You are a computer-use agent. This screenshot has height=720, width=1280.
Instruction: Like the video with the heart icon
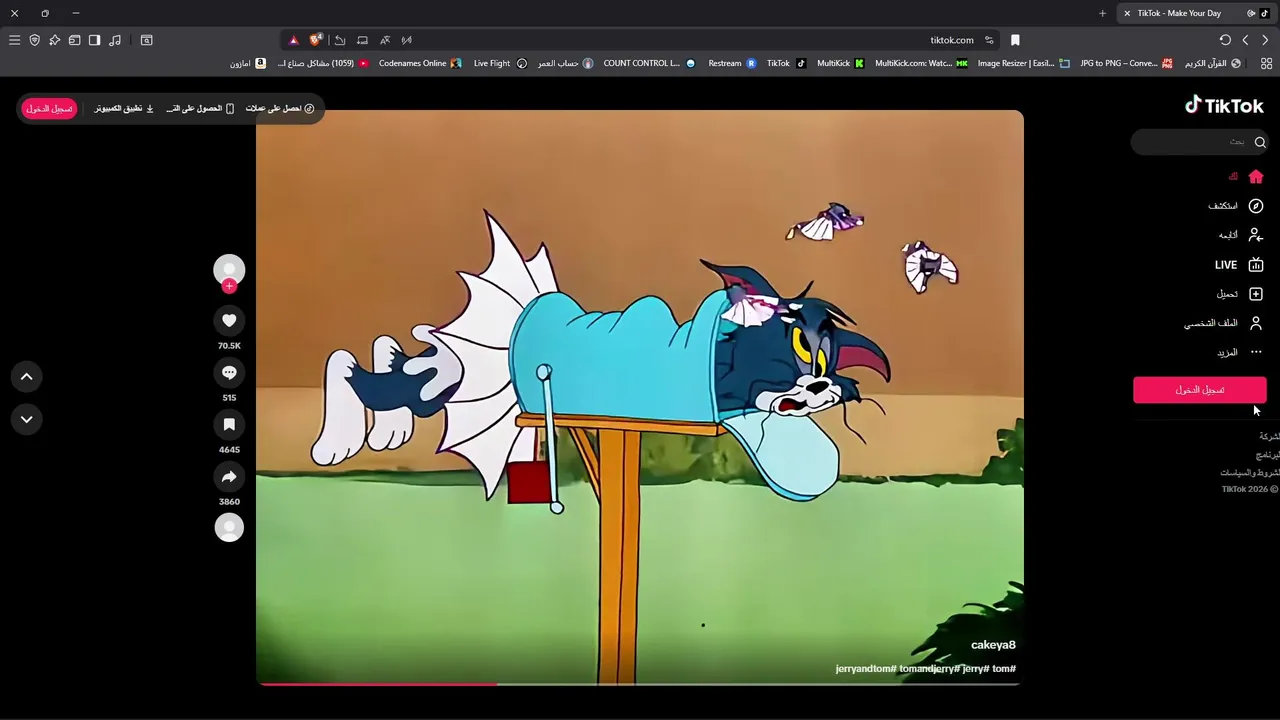[x=229, y=320]
